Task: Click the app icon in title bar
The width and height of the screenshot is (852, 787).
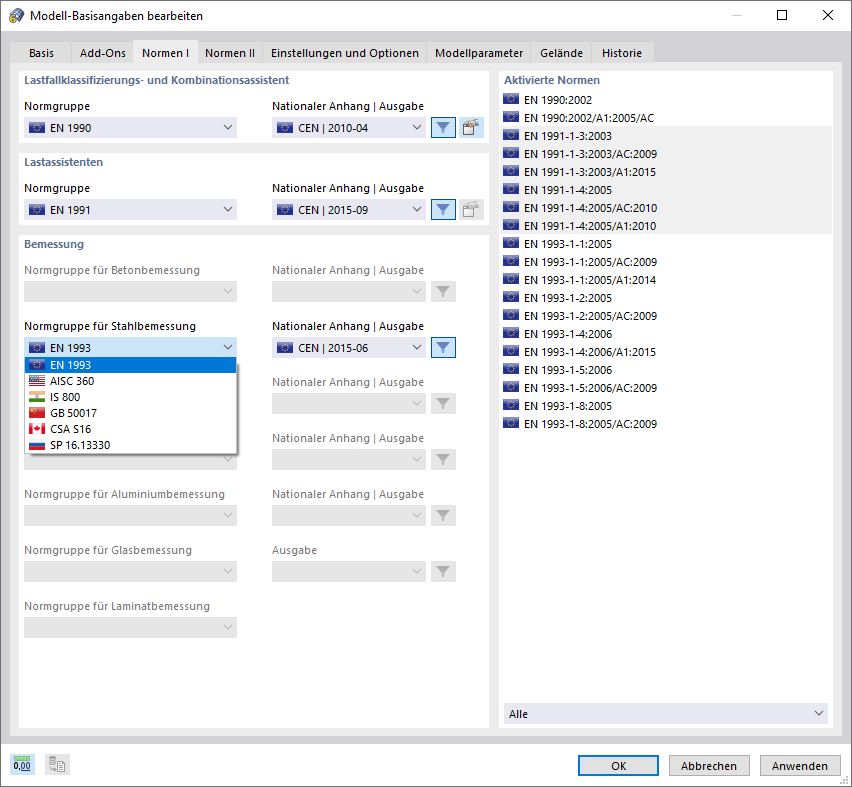Action: click(x=16, y=15)
